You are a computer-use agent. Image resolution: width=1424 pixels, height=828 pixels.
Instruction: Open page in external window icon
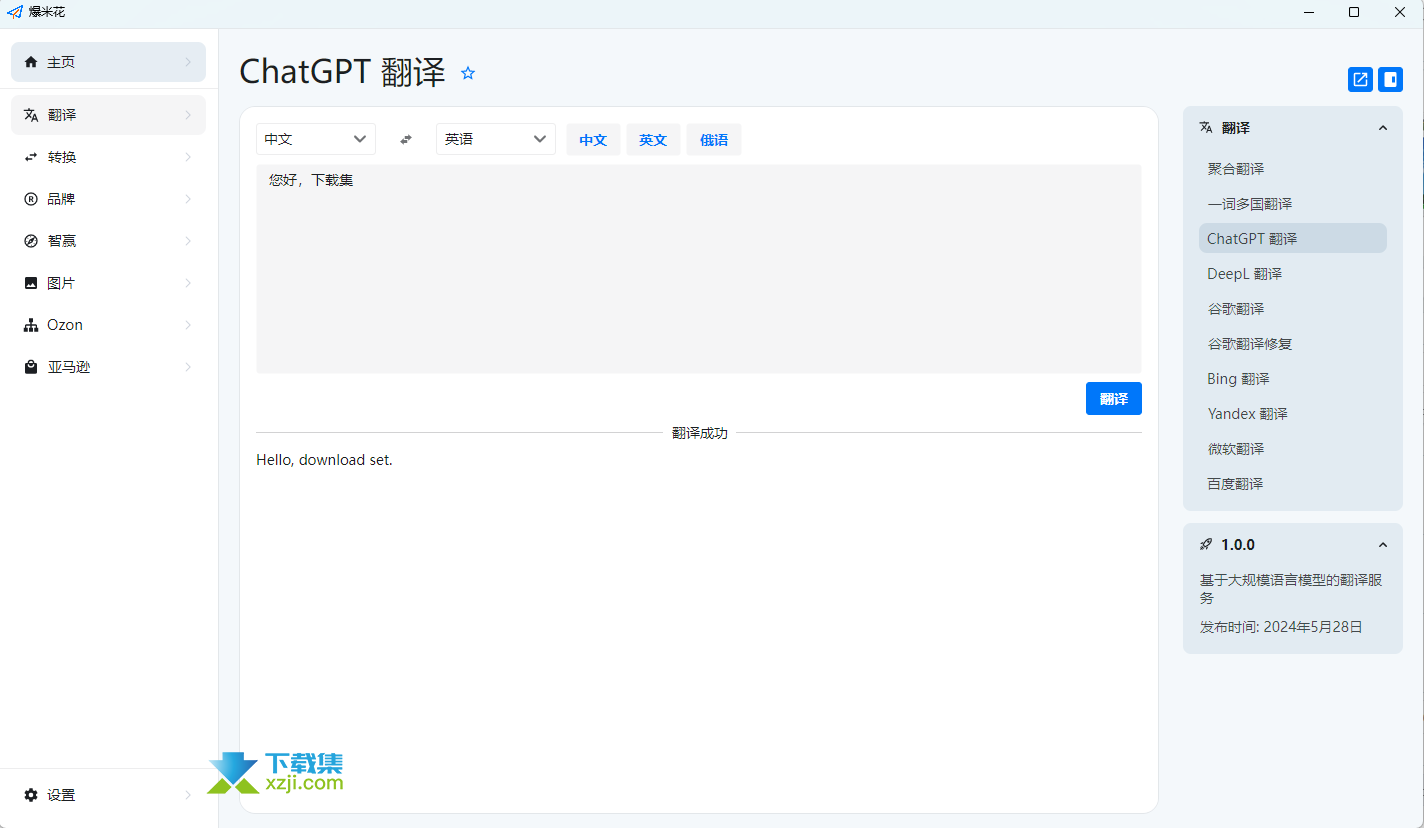point(1360,80)
